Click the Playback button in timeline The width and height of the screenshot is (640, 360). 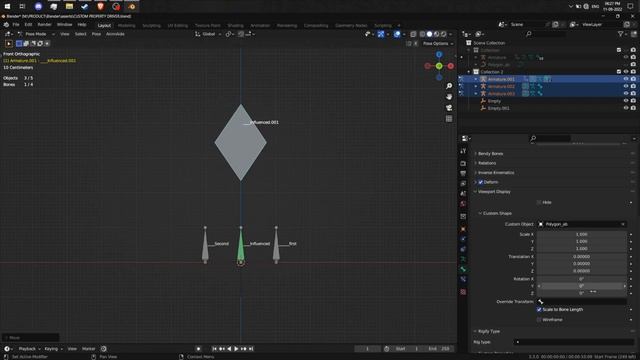pos(29,349)
